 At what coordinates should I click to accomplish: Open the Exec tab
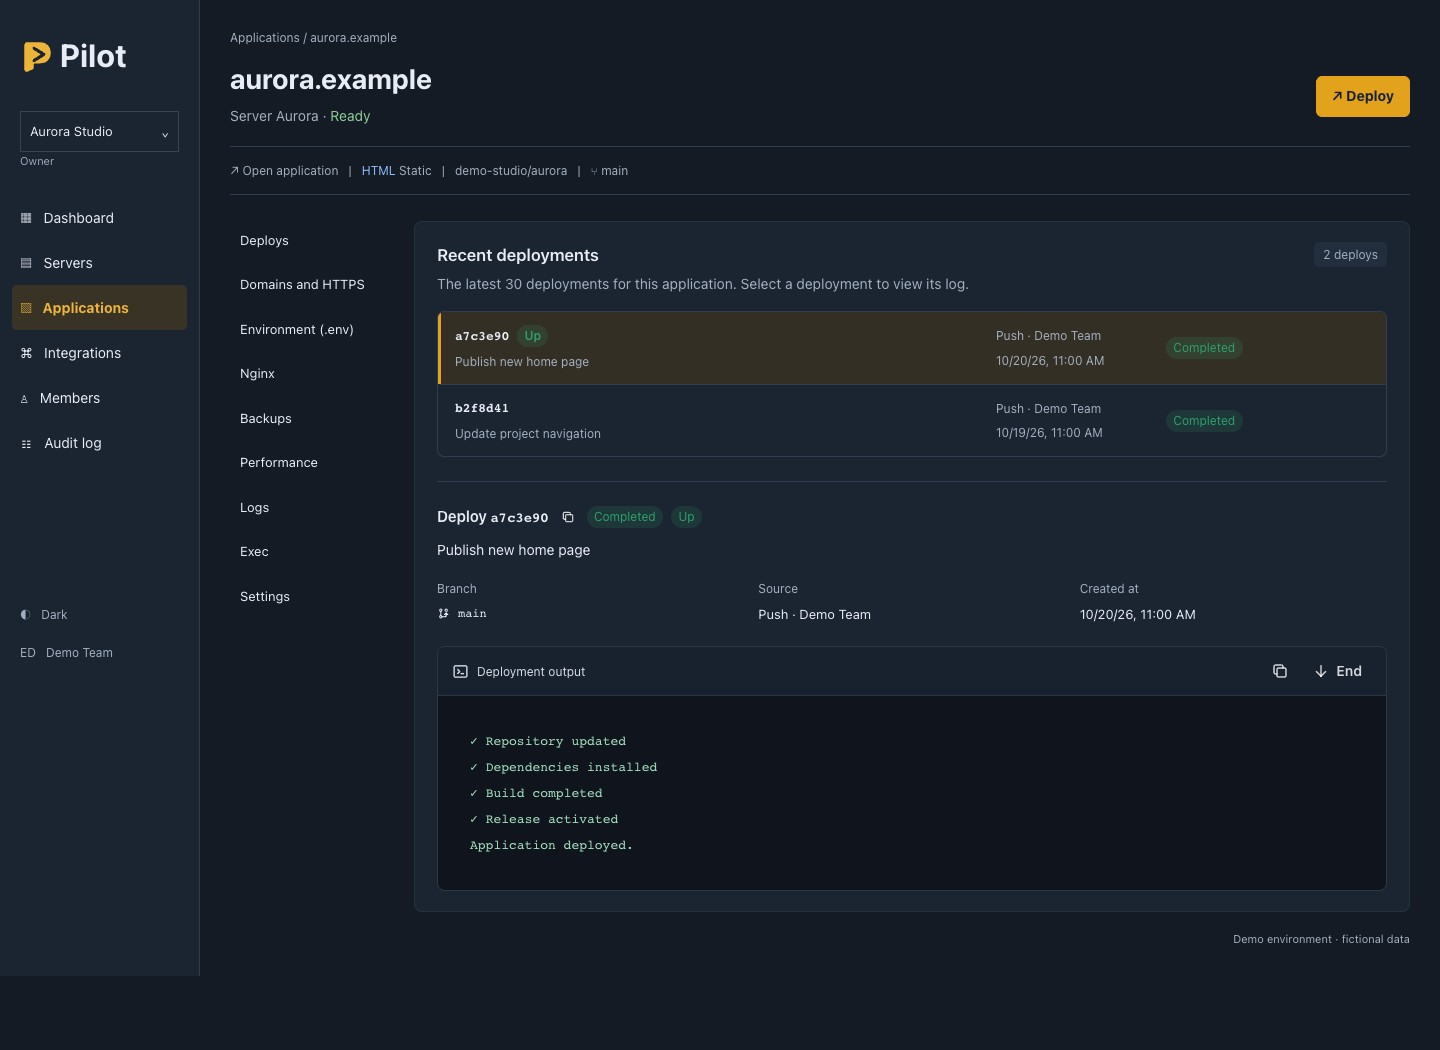point(254,552)
